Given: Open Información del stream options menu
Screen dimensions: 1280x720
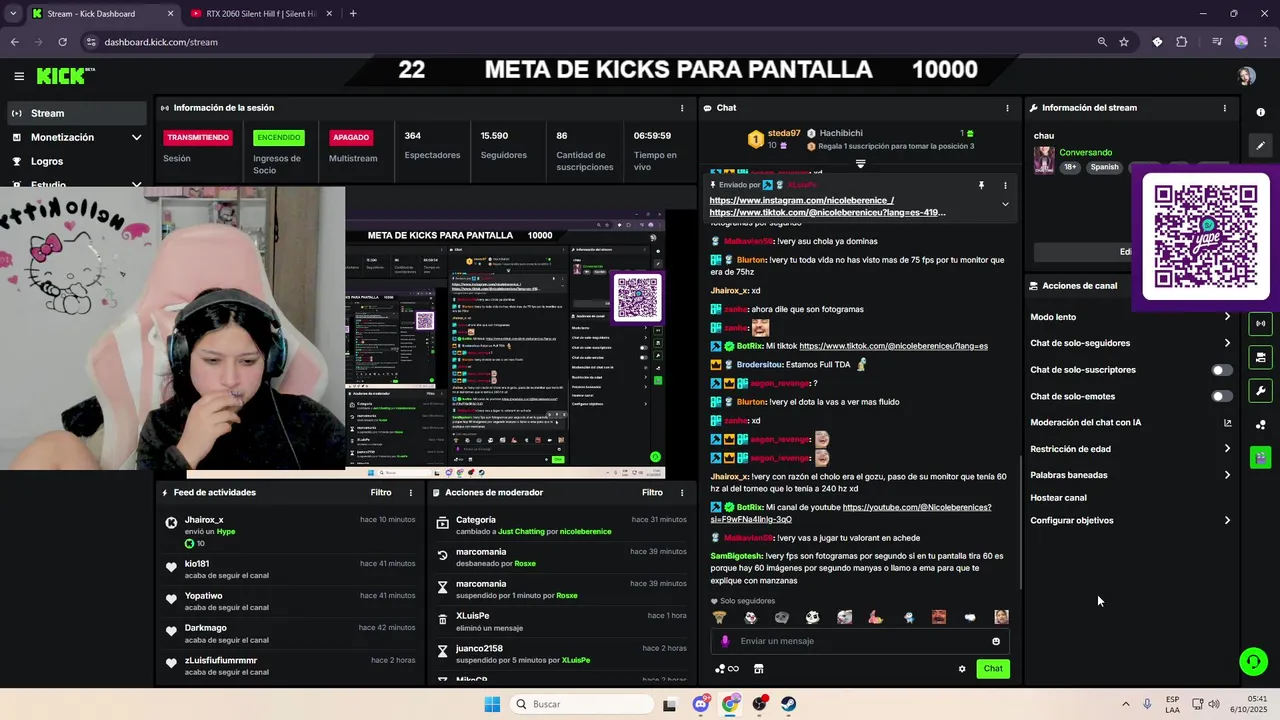Looking at the screenshot, I should (1224, 108).
